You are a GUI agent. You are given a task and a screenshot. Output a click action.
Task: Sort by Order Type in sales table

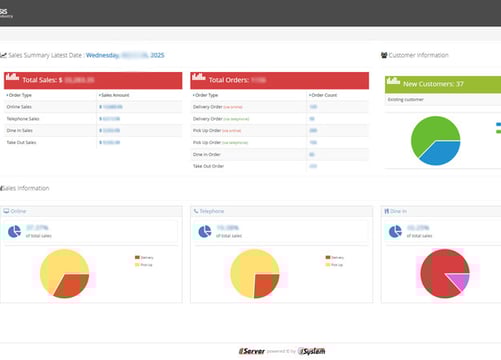coord(19,95)
